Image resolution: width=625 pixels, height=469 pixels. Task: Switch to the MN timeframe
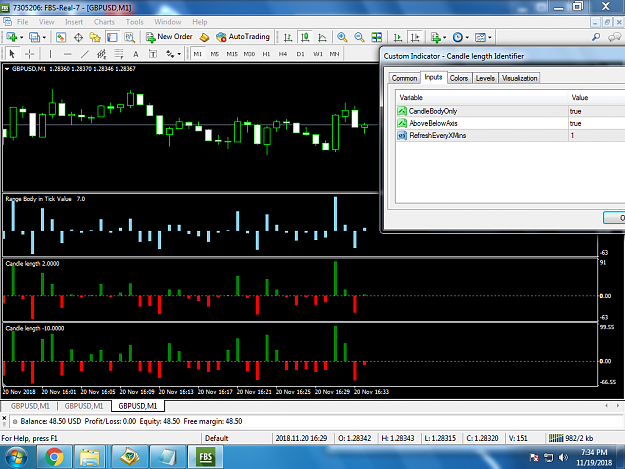click(334, 54)
